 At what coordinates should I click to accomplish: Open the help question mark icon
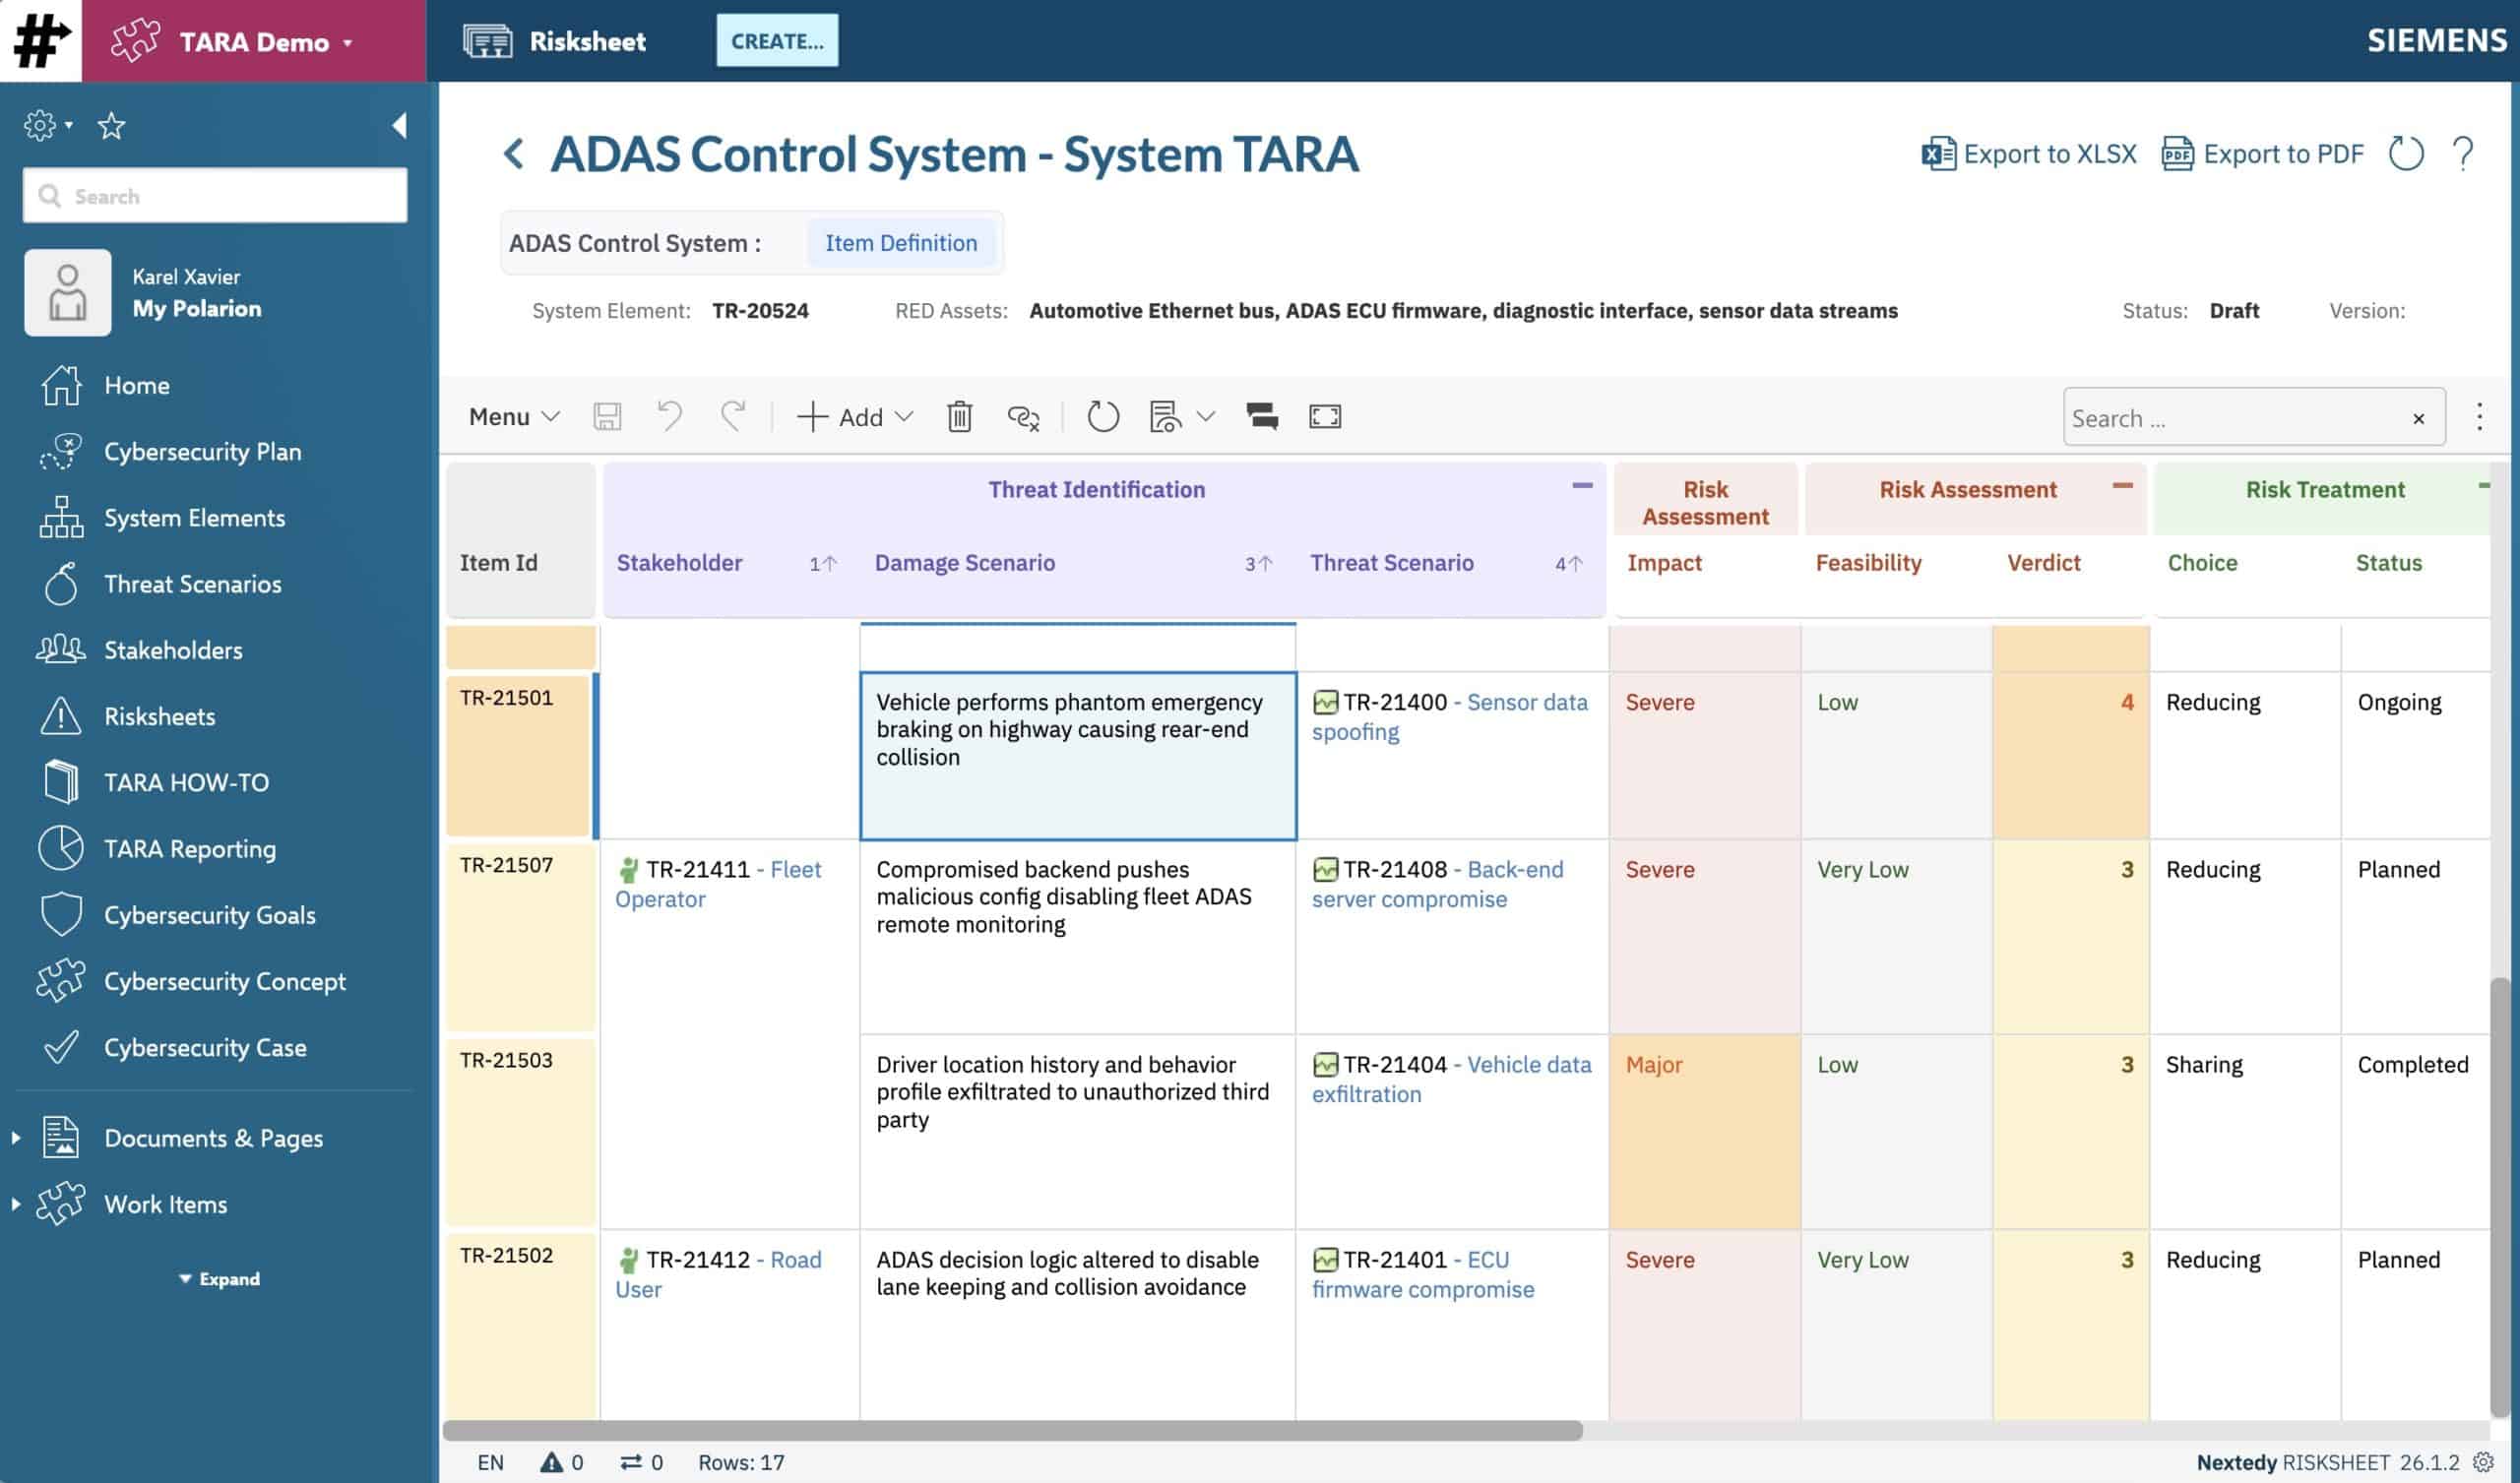click(2463, 154)
